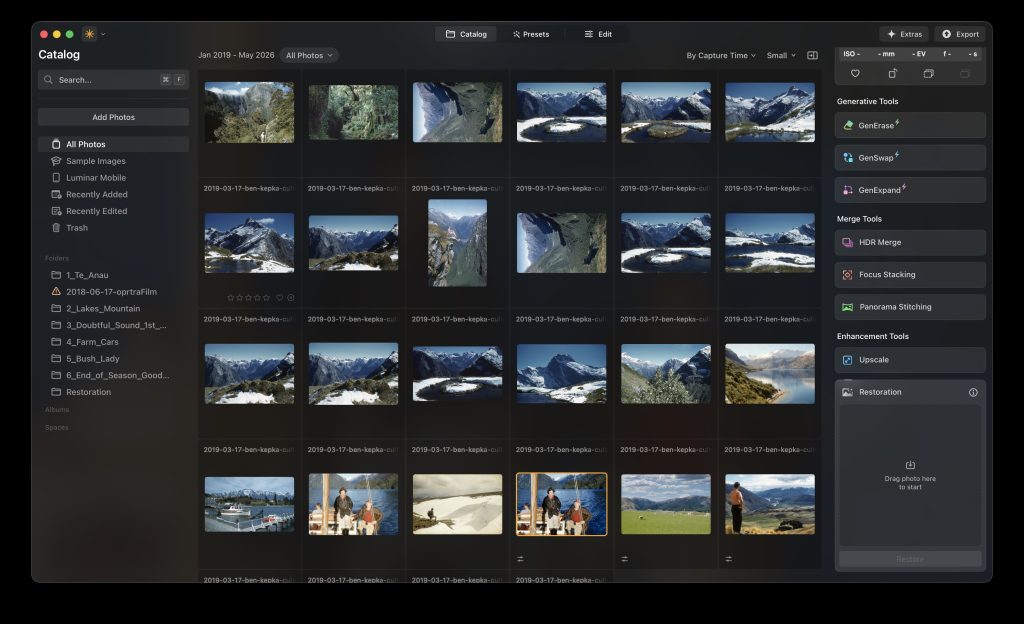Open the Upscale tool

coord(910,360)
